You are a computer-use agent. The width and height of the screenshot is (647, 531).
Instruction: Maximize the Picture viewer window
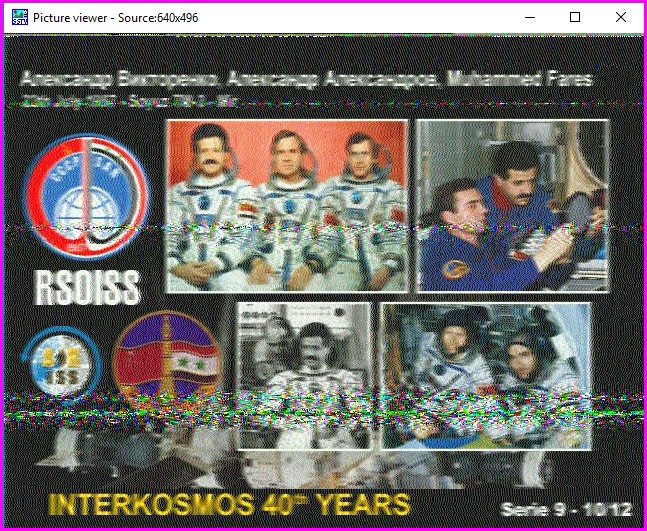pos(575,17)
